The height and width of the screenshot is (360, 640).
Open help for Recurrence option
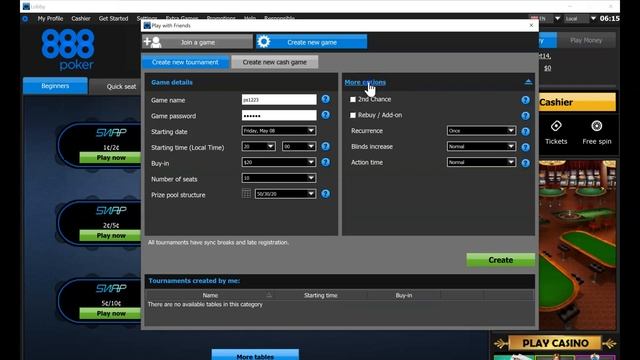(525, 131)
